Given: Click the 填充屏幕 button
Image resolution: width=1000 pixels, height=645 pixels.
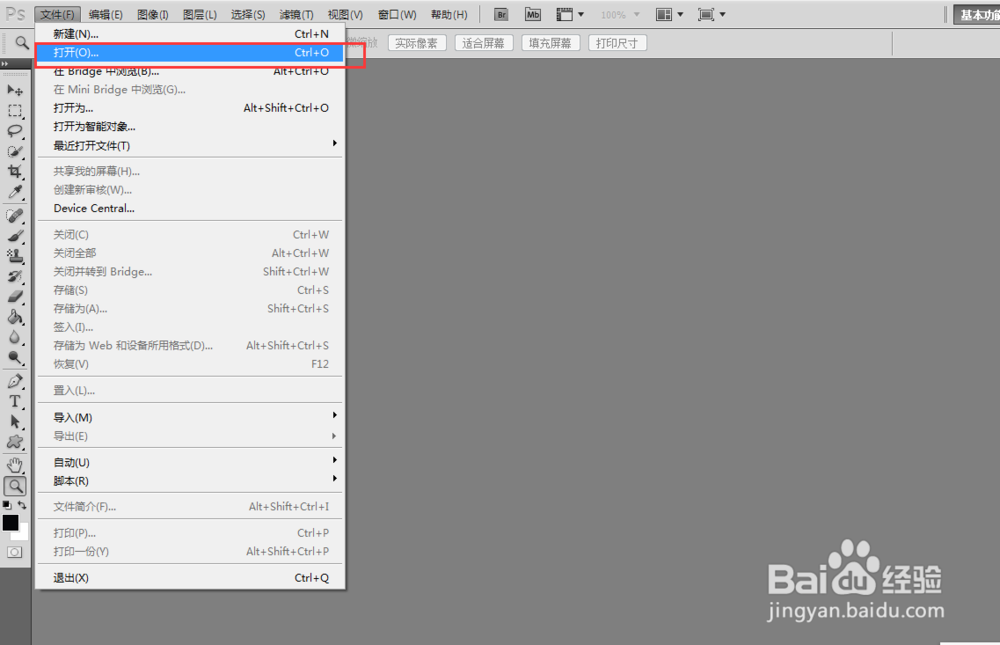Looking at the screenshot, I should pos(550,43).
